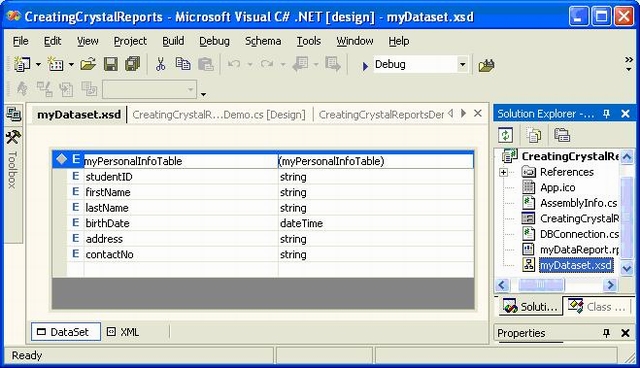Close the Properties panel
Screen dimensions: 640x368
[625, 333]
